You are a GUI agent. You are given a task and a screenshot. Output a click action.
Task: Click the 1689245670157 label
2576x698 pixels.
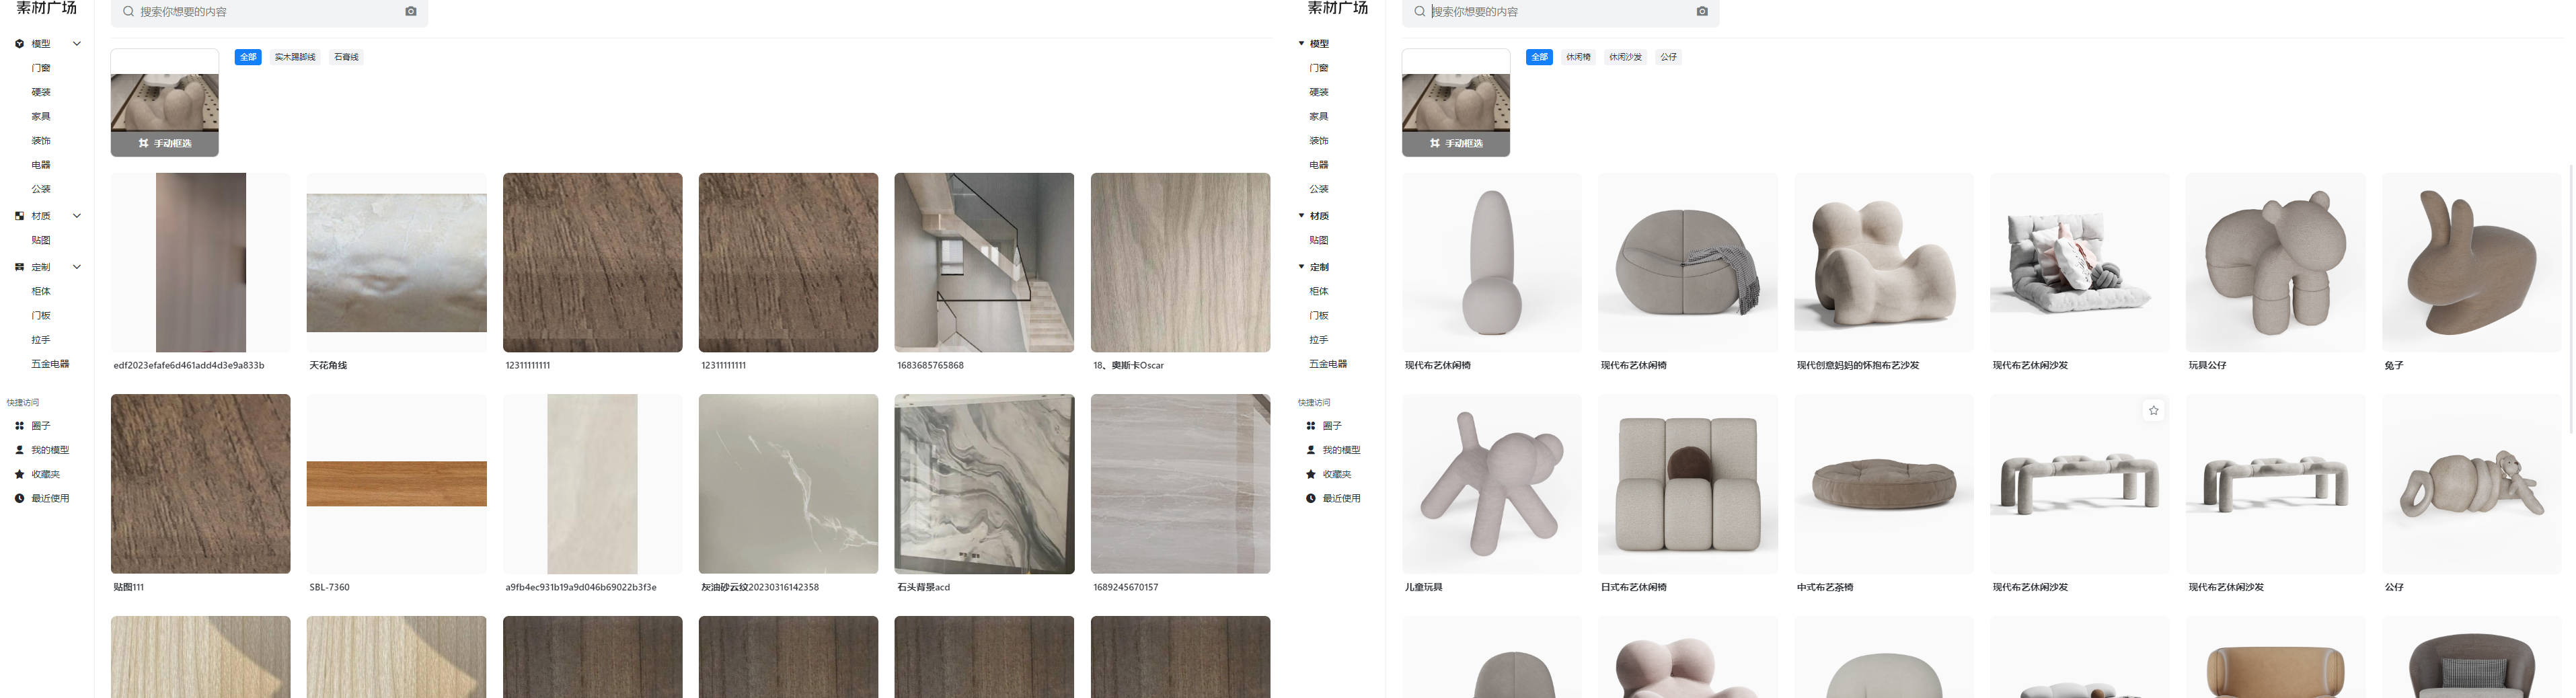point(1125,588)
